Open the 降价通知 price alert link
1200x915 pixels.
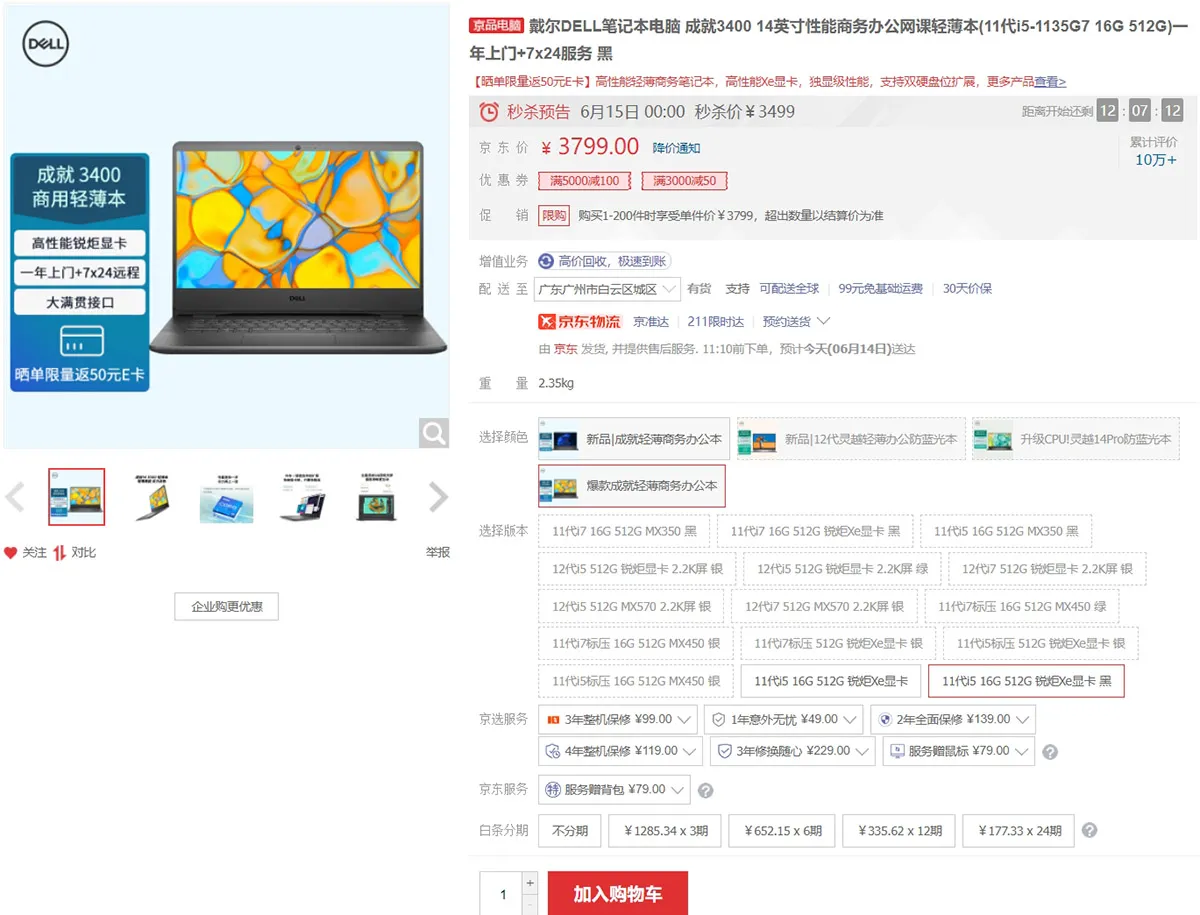[x=677, y=148]
